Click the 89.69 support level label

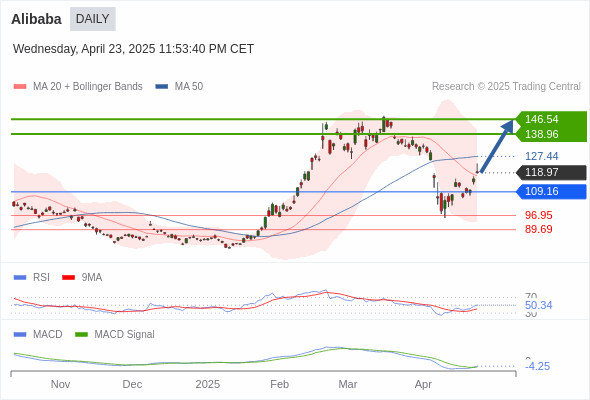coord(539,229)
